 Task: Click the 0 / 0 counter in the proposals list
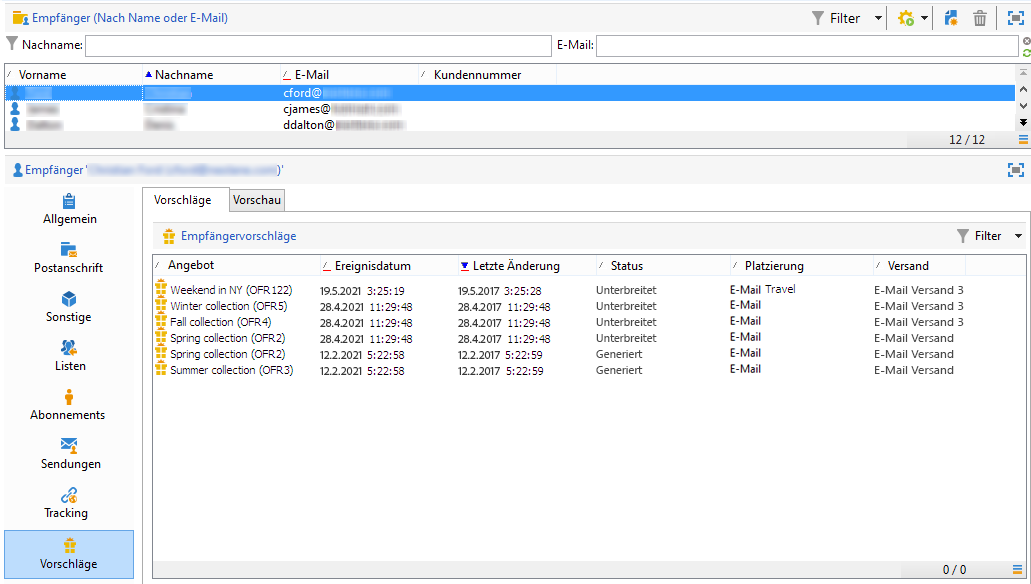[954, 570]
